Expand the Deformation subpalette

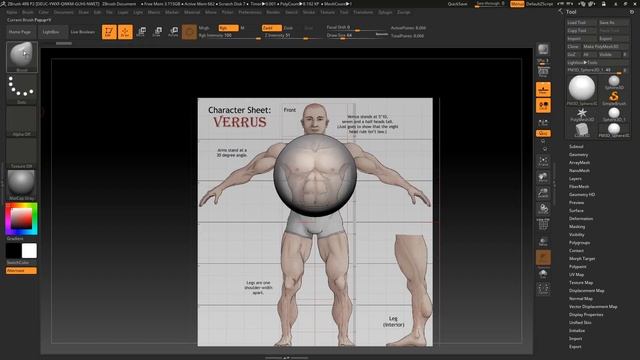click(x=581, y=219)
